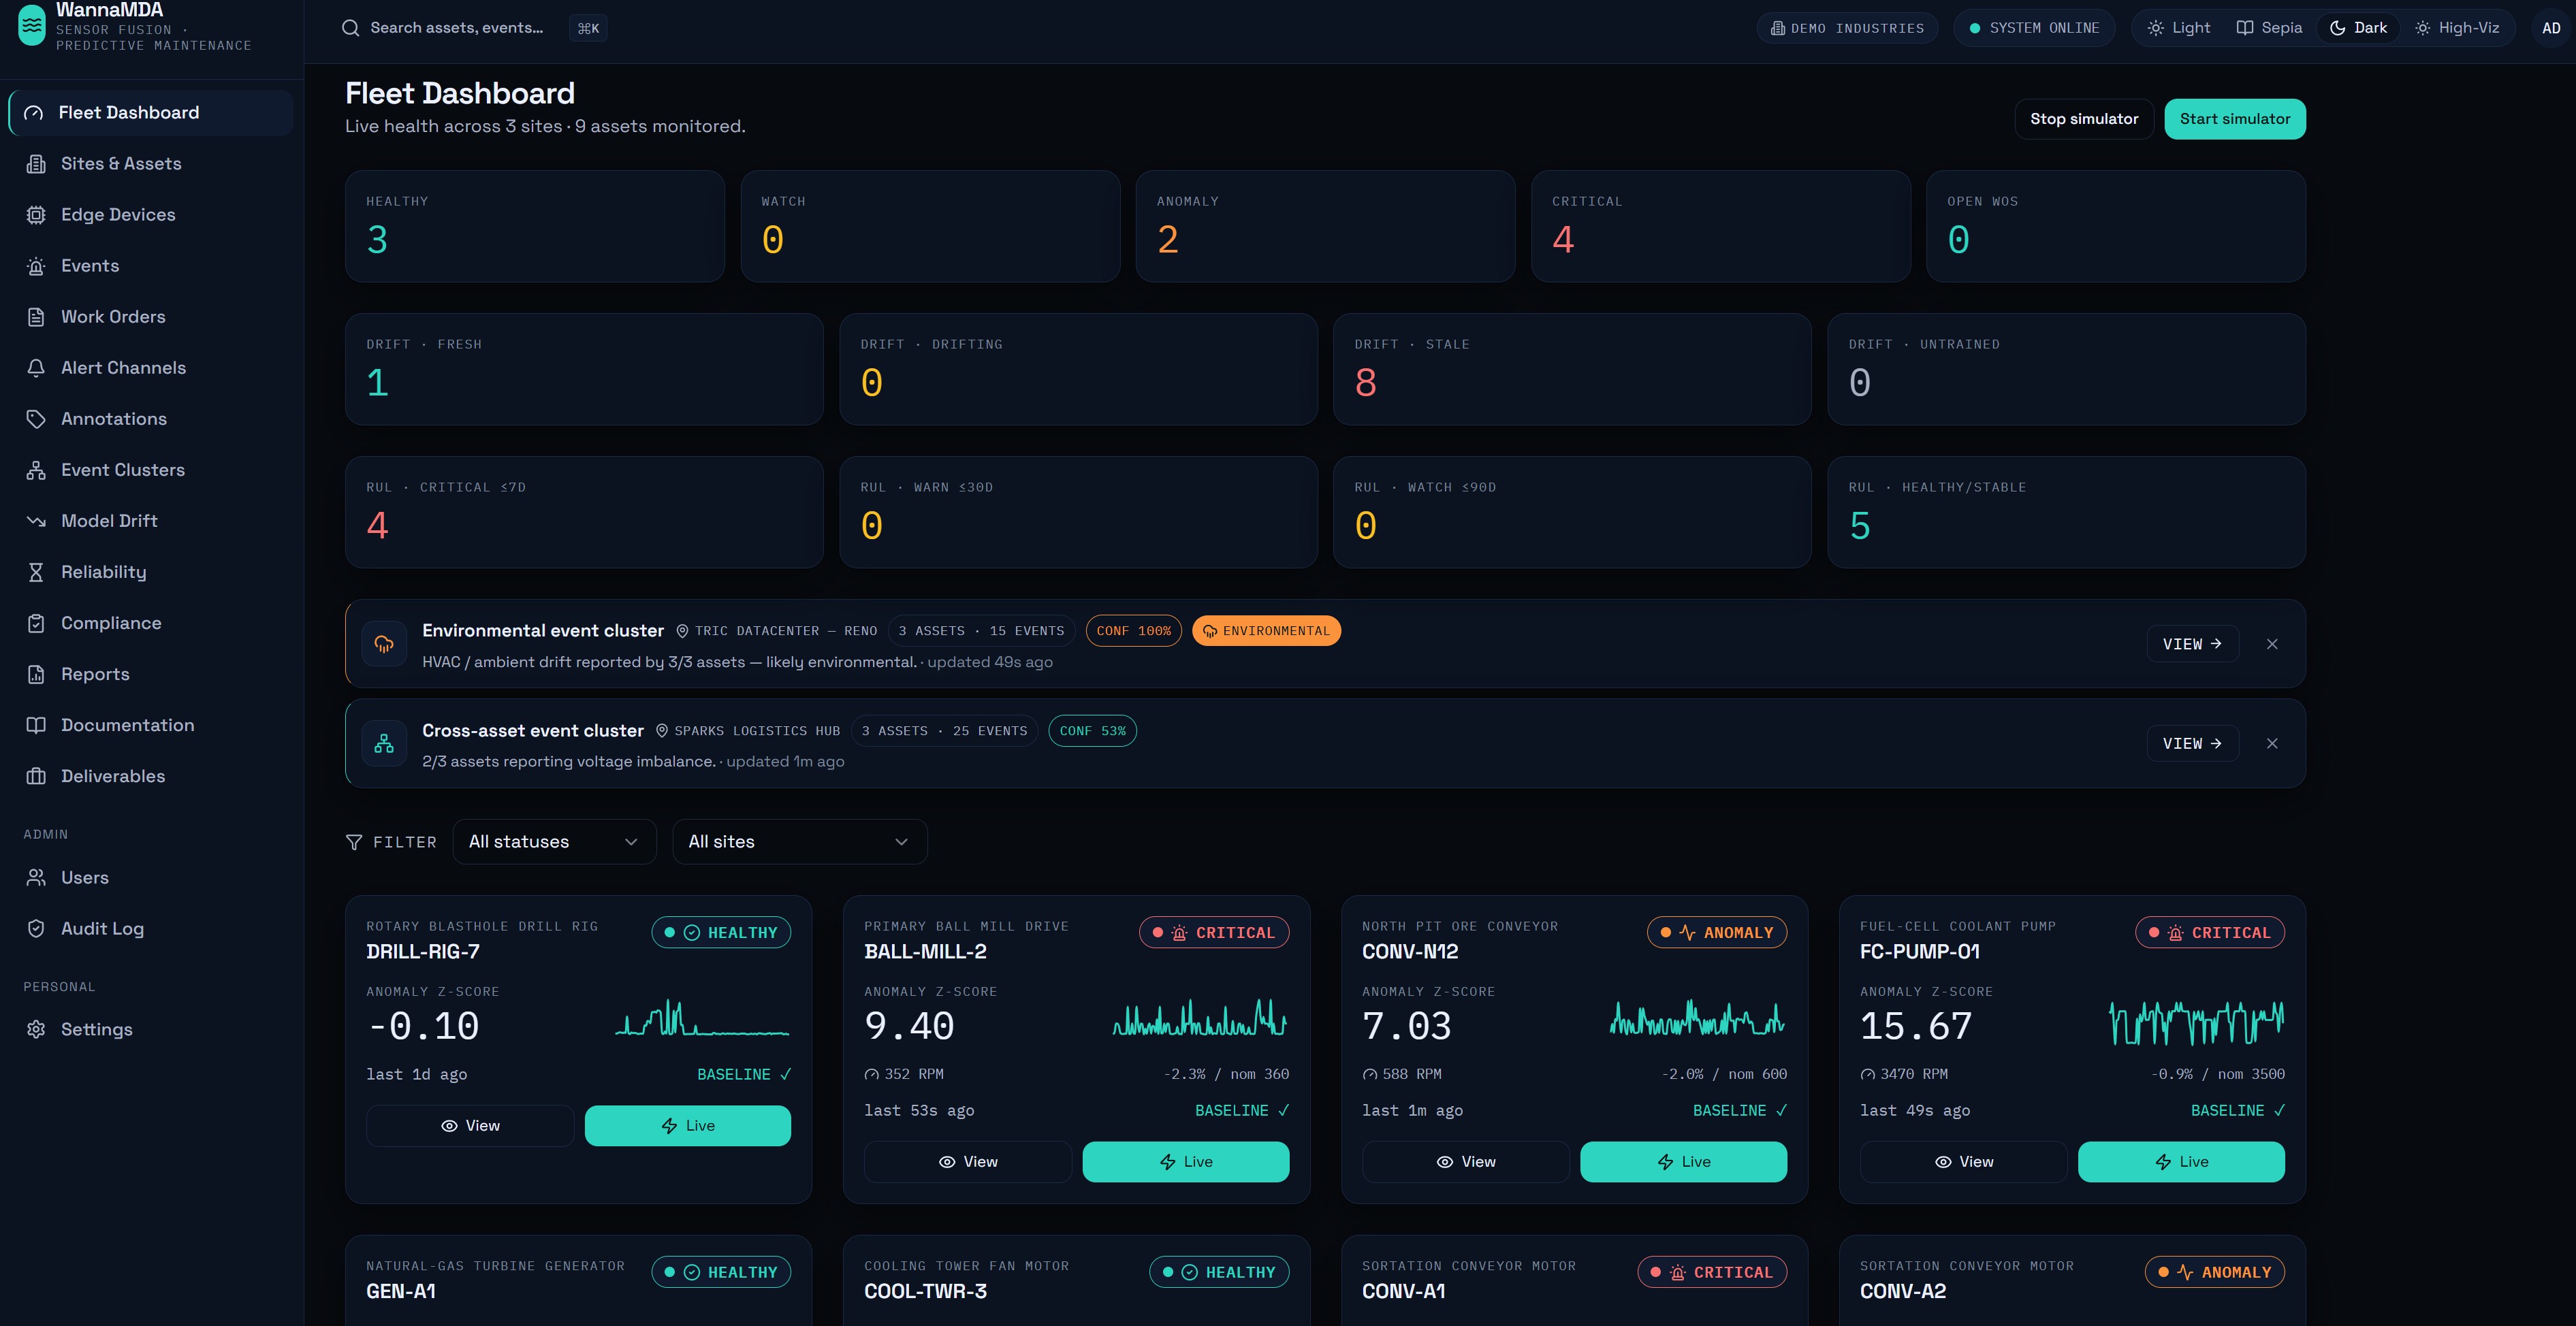Screen dimensions: 2576x1326
Task: Click the Audit Log shield icon
Action: pyautogui.click(x=36, y=929)
